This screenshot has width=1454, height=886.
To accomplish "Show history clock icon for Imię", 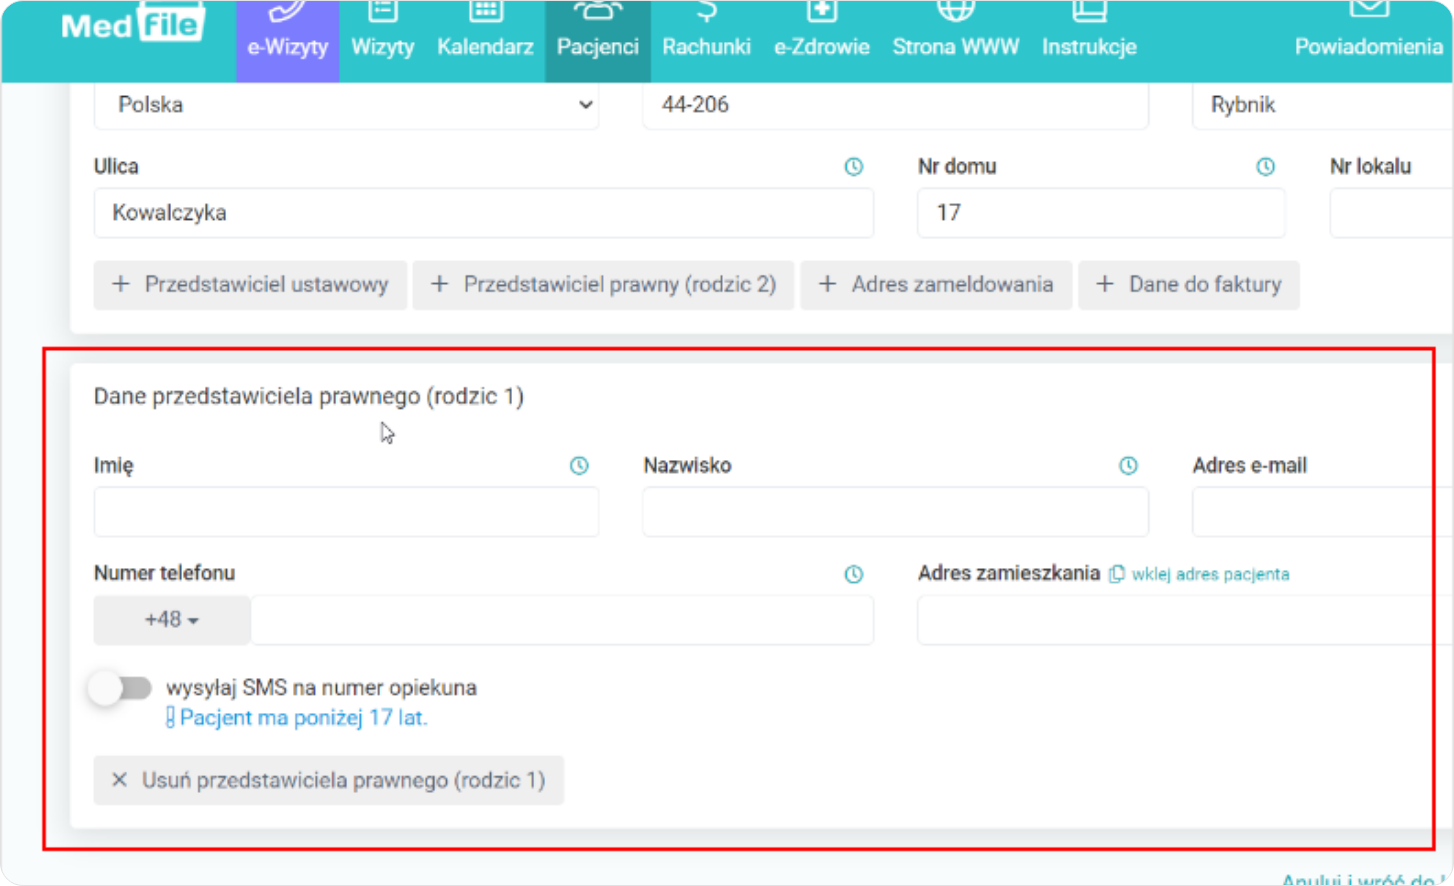I will click(x=579, y=466).
